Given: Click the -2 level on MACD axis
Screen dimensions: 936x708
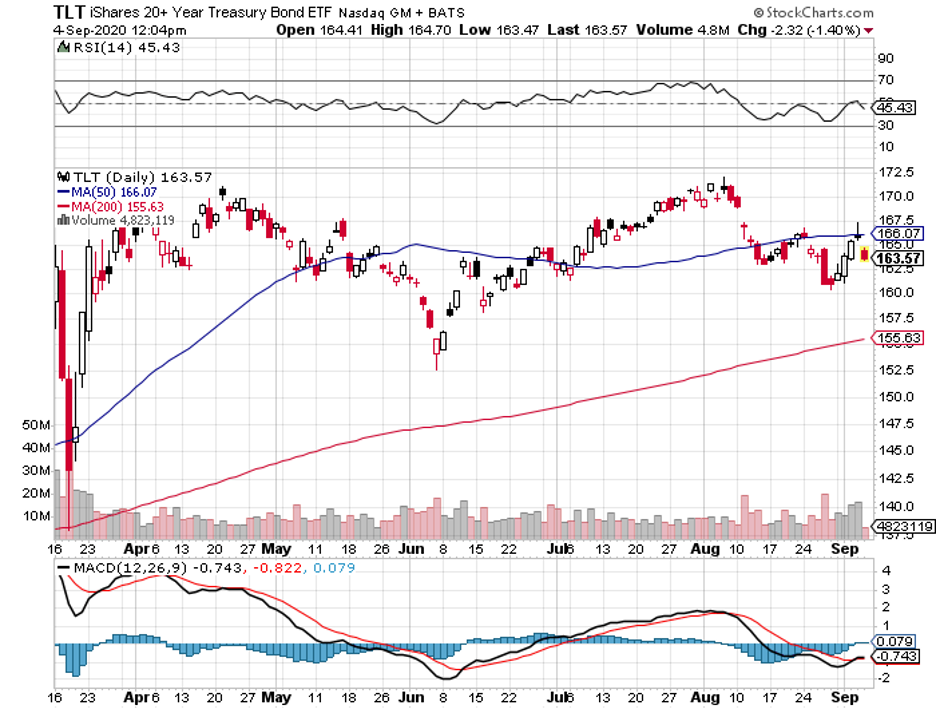Looking at the screenshot, I should click(884, 678).
